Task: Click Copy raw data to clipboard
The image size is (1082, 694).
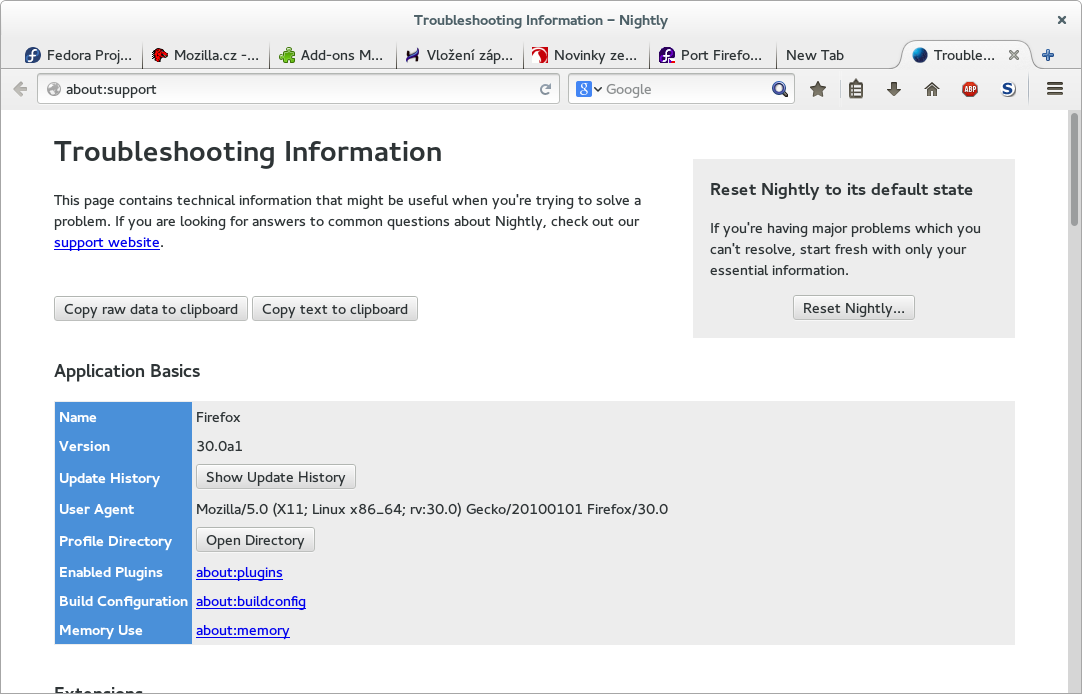Action: pyautogui.click(x=150, y=309)
